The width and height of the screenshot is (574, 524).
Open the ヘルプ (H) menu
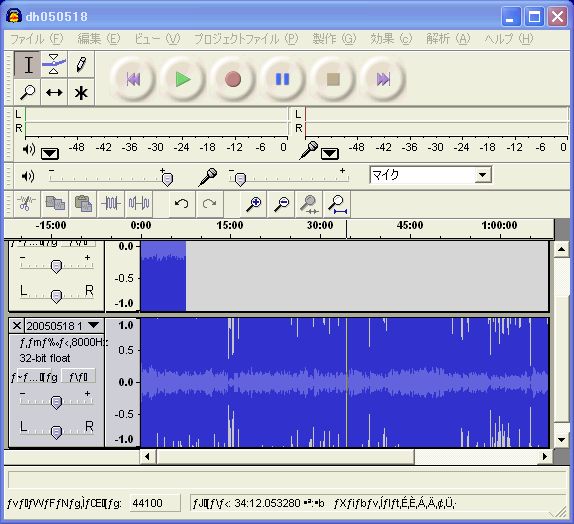coord(509,38)
